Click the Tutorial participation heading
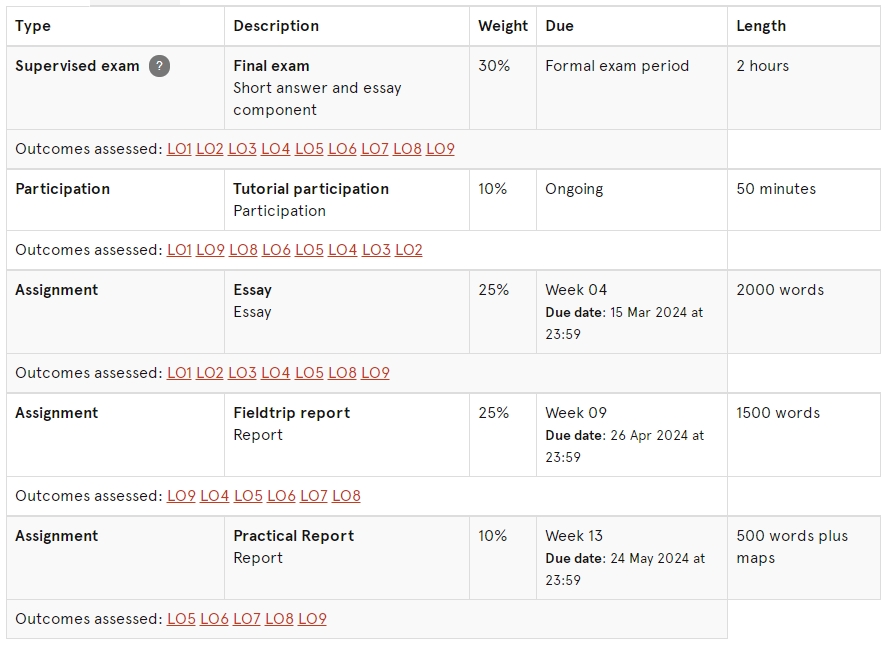 [311, 189]
